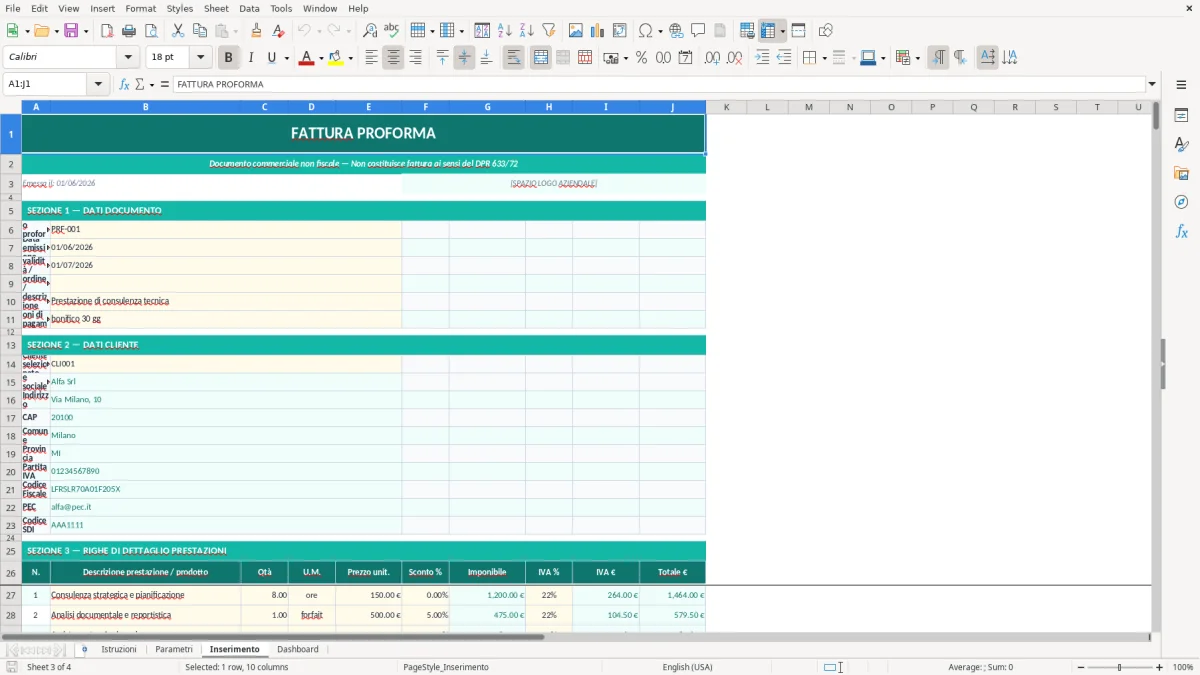The width and height of the screenshot is (1200, 675).
Task: Click the Select Function sum button
Action: coord(140,84)
